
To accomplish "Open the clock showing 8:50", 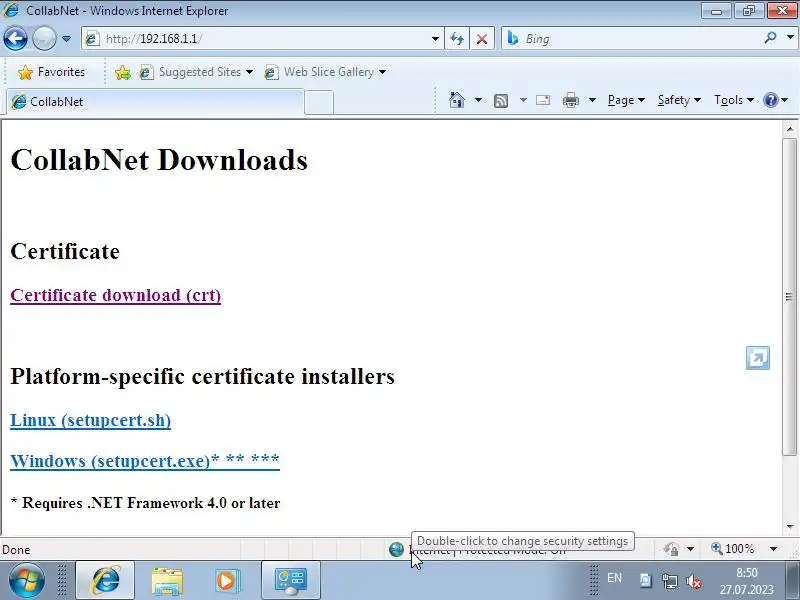I will 746,581.
